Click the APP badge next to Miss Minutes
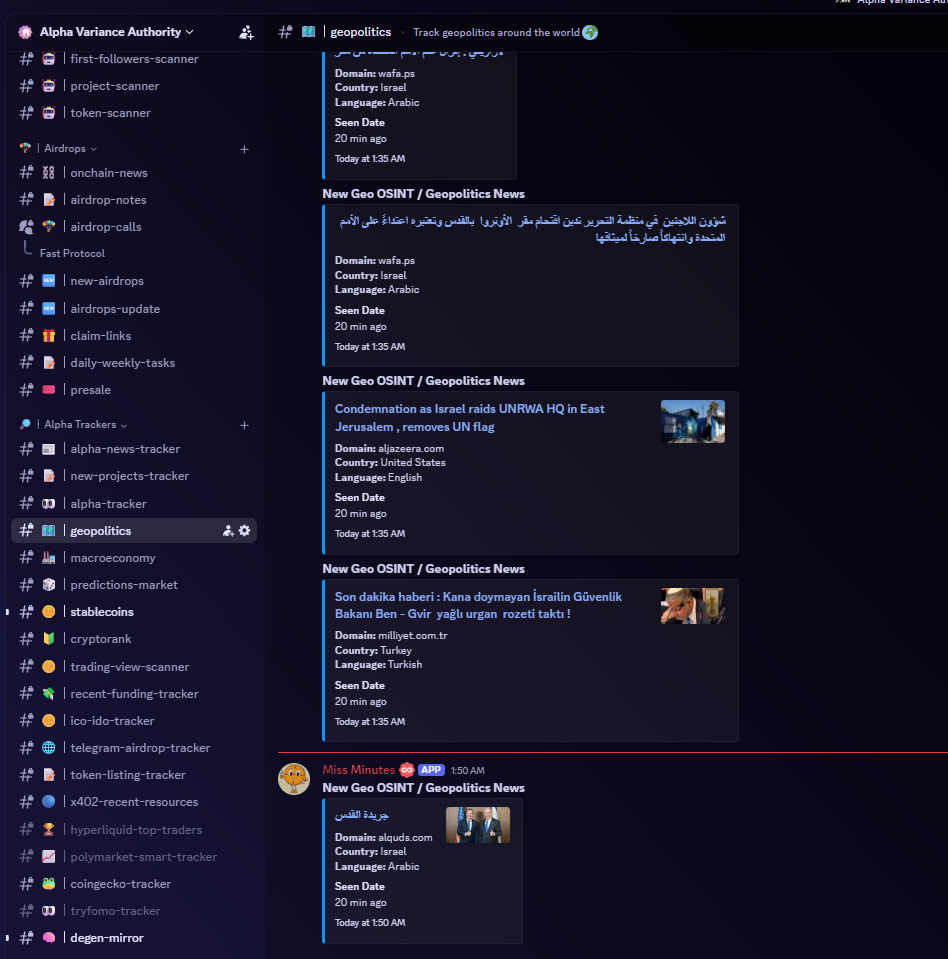 tap(431, 770)
